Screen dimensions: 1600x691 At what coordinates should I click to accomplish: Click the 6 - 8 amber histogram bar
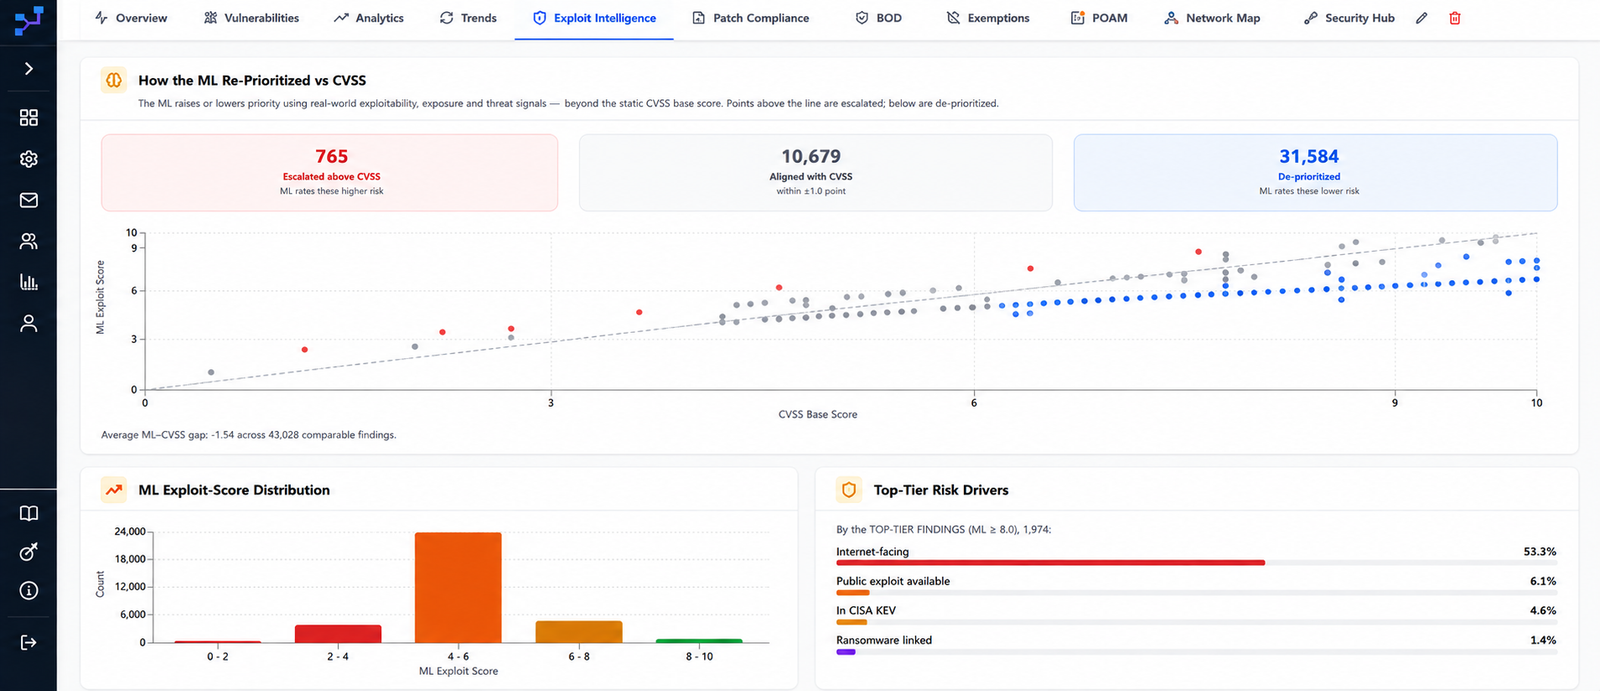(579, 632)
